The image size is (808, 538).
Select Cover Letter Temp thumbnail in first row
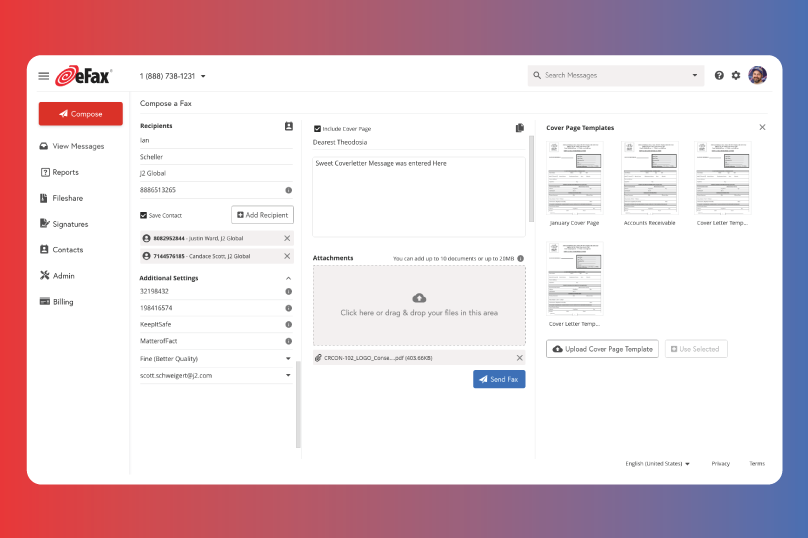[x=723, y=178]
